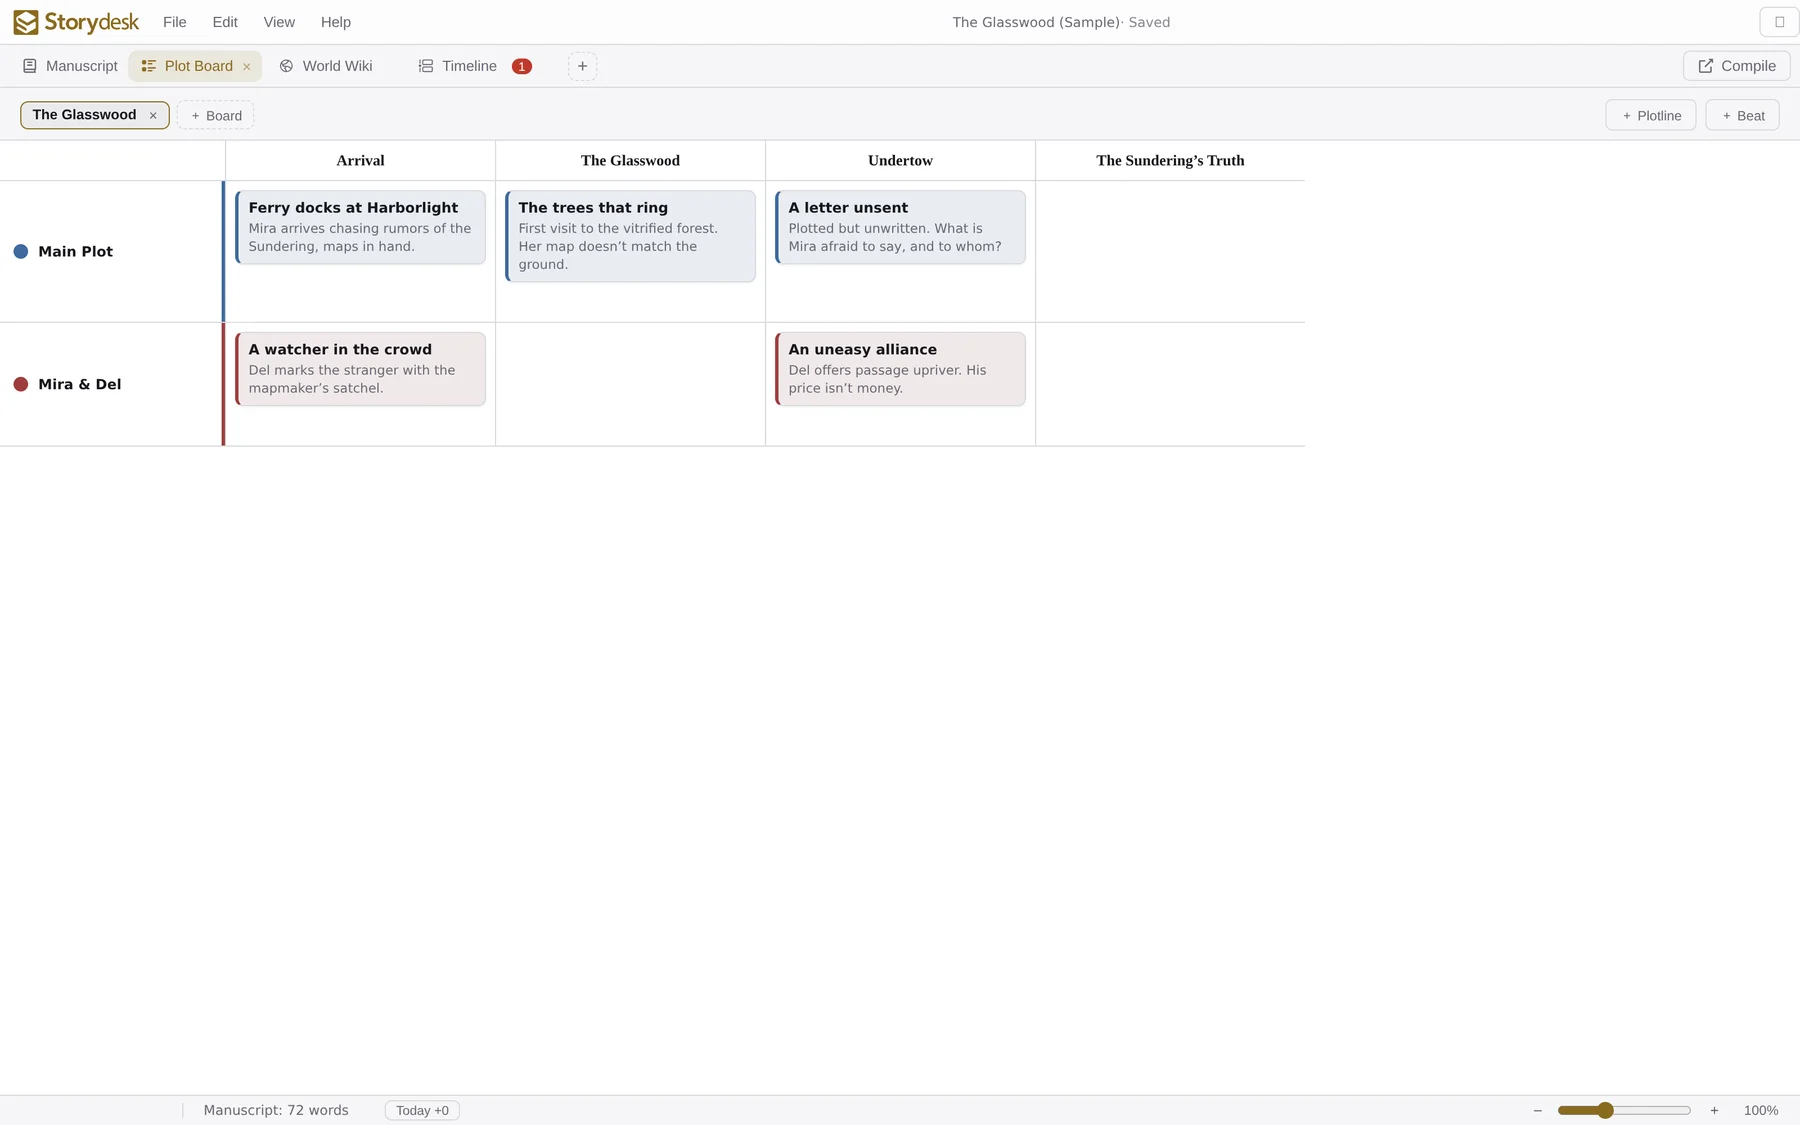The image size is (1800, 1125).
Task: Add a new tab with the plus icon
Action: pos(582,66)
